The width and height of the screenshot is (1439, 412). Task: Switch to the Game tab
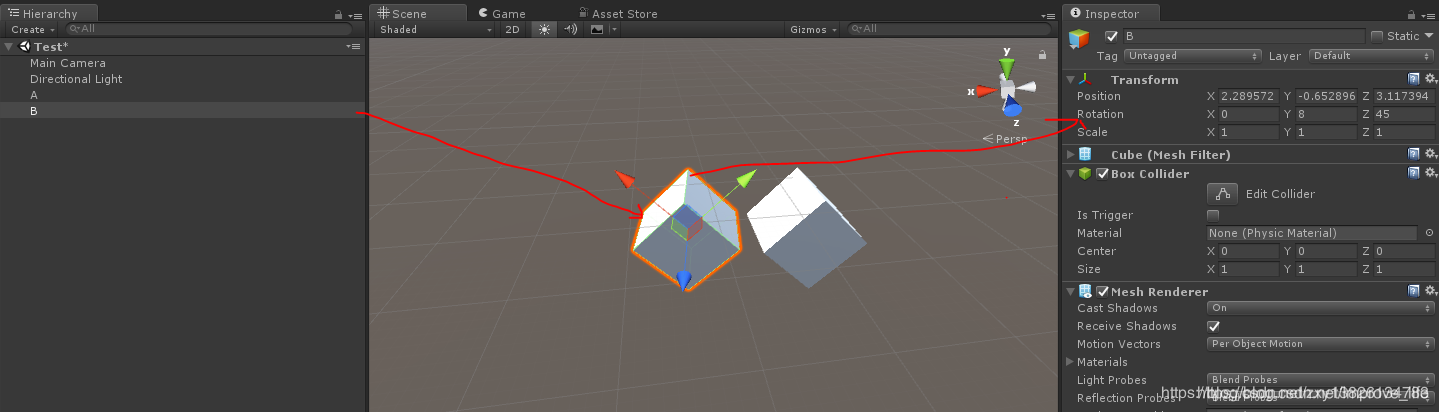pyautogui.click(x=501, y=13)
